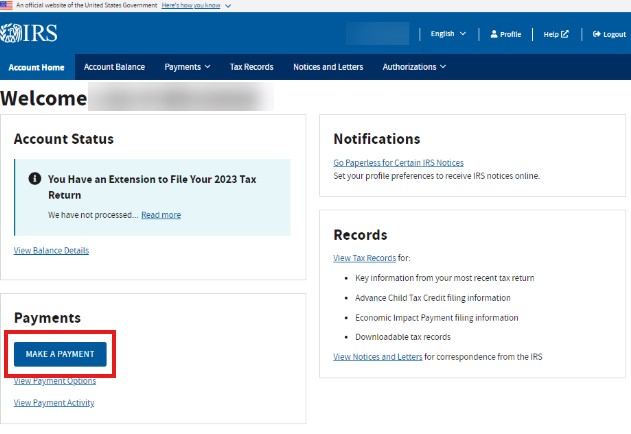The width and height of the screenshot is (631, 434).
Task: Expand the Authorizations menu chevron
Action: point(443,66)
